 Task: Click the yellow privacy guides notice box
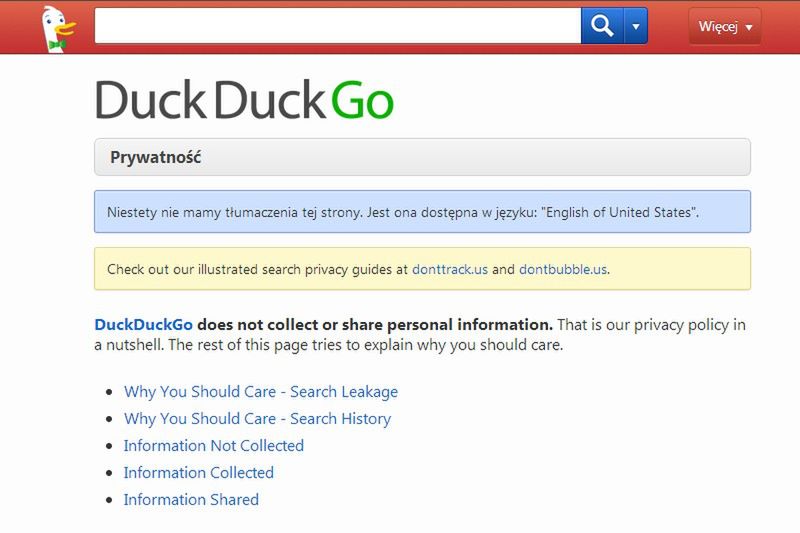coord(422,269)
